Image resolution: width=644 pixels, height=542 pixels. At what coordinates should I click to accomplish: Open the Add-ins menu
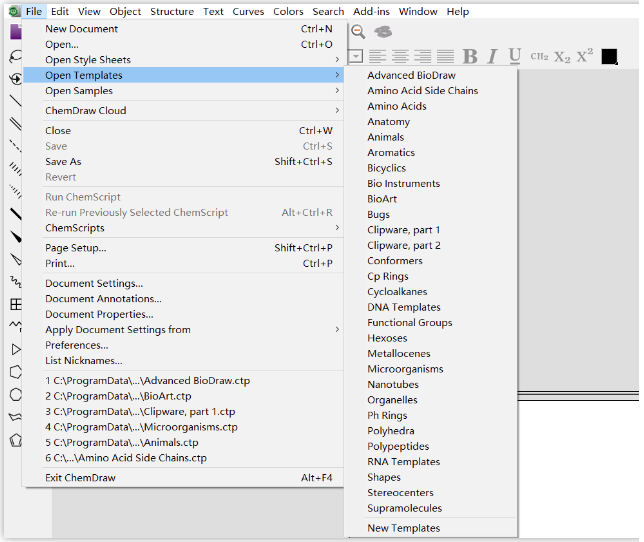click(371, 11)
